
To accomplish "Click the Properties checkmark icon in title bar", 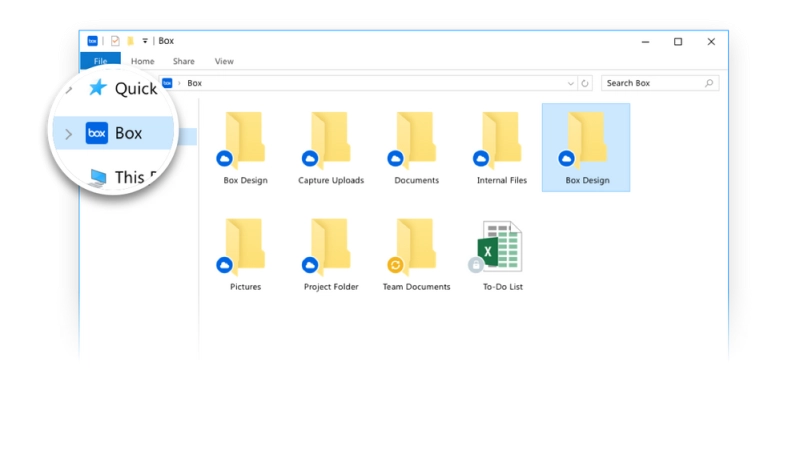I will click(x=115, y=41).
